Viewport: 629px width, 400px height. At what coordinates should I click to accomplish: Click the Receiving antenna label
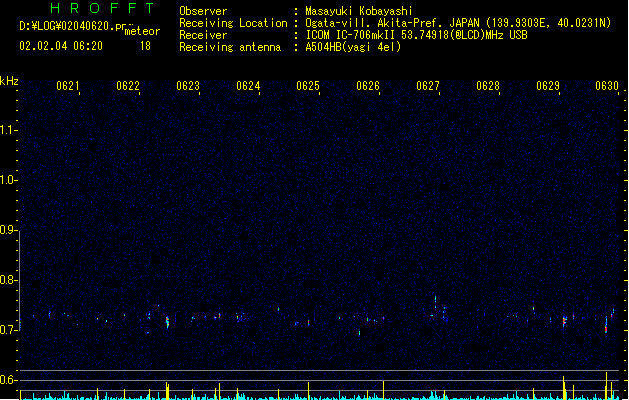pos(230,47)
